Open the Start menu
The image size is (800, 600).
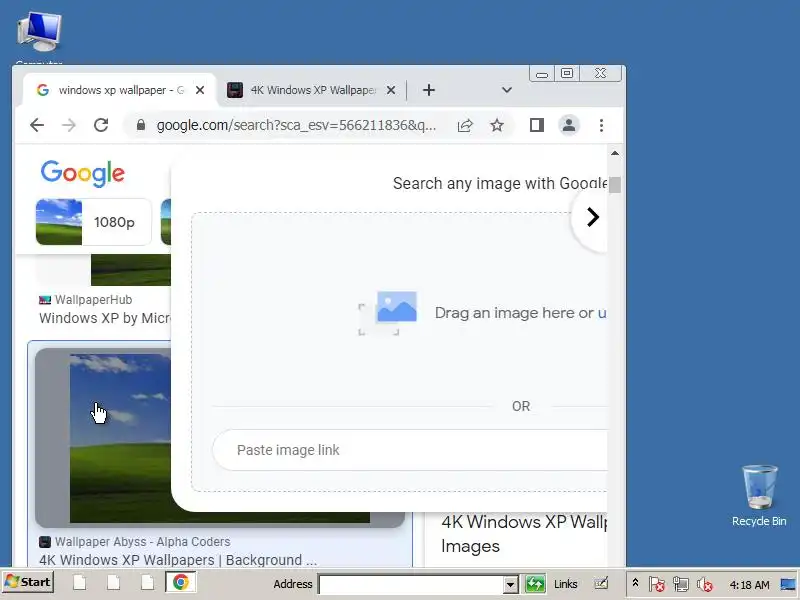pyautogui.click(x=28, y=582)
